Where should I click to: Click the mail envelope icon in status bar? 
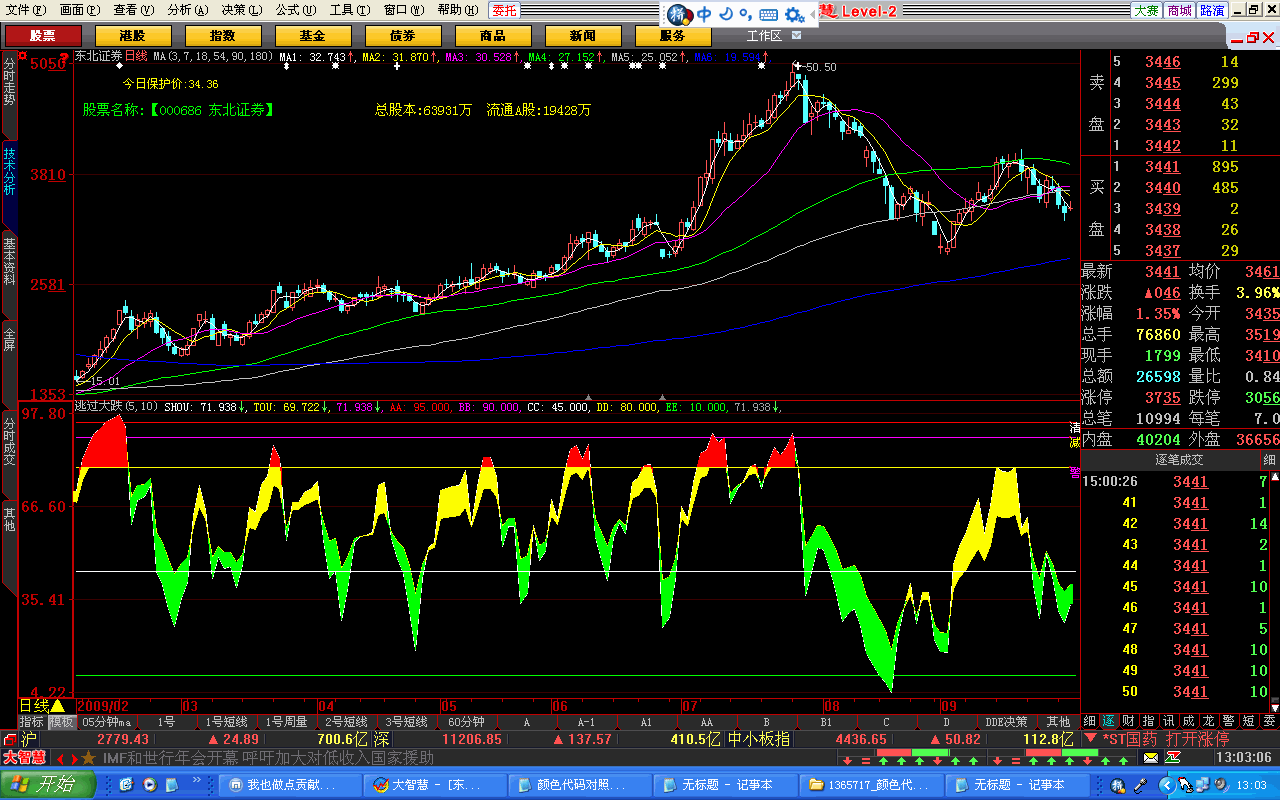point(1151,759)
